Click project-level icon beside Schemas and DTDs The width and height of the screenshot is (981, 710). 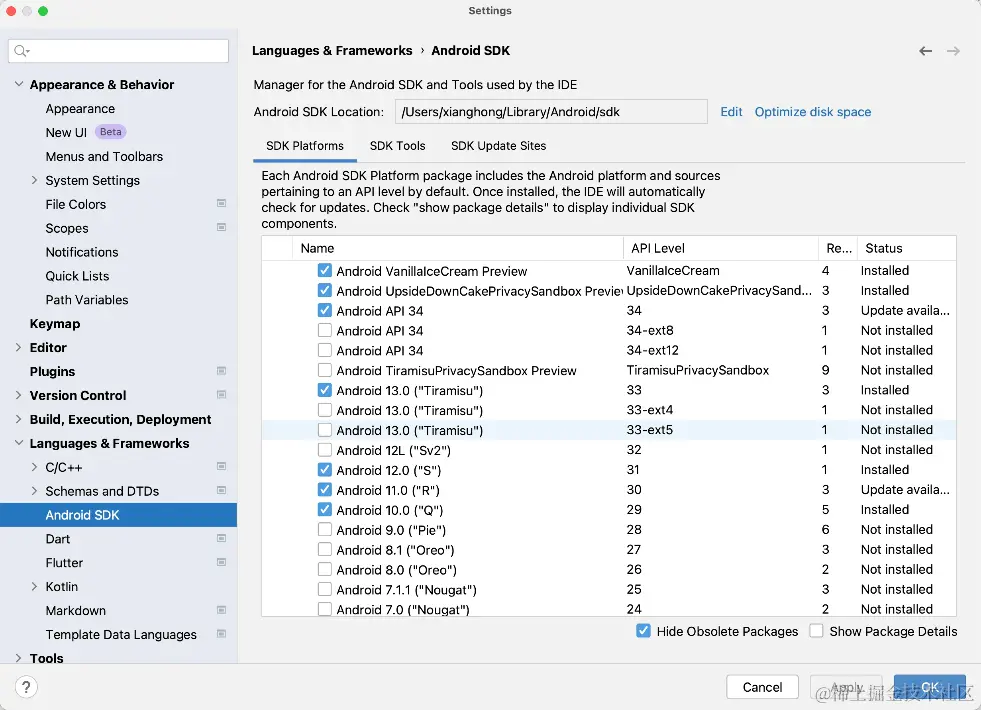coord(221,490)
